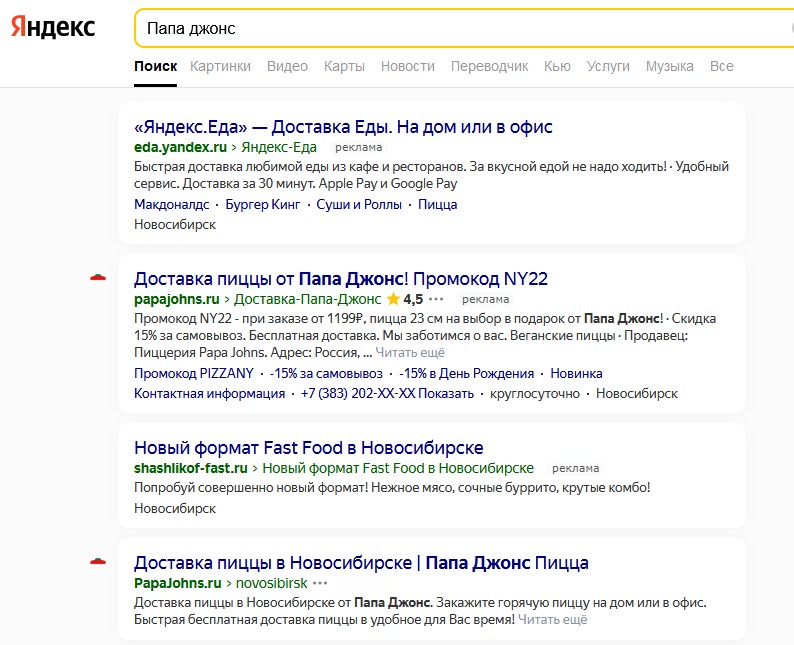Click Новосибирск under the Яндекс.Еда ad
Screen dimensions: 794x645
tap(175, 225)
